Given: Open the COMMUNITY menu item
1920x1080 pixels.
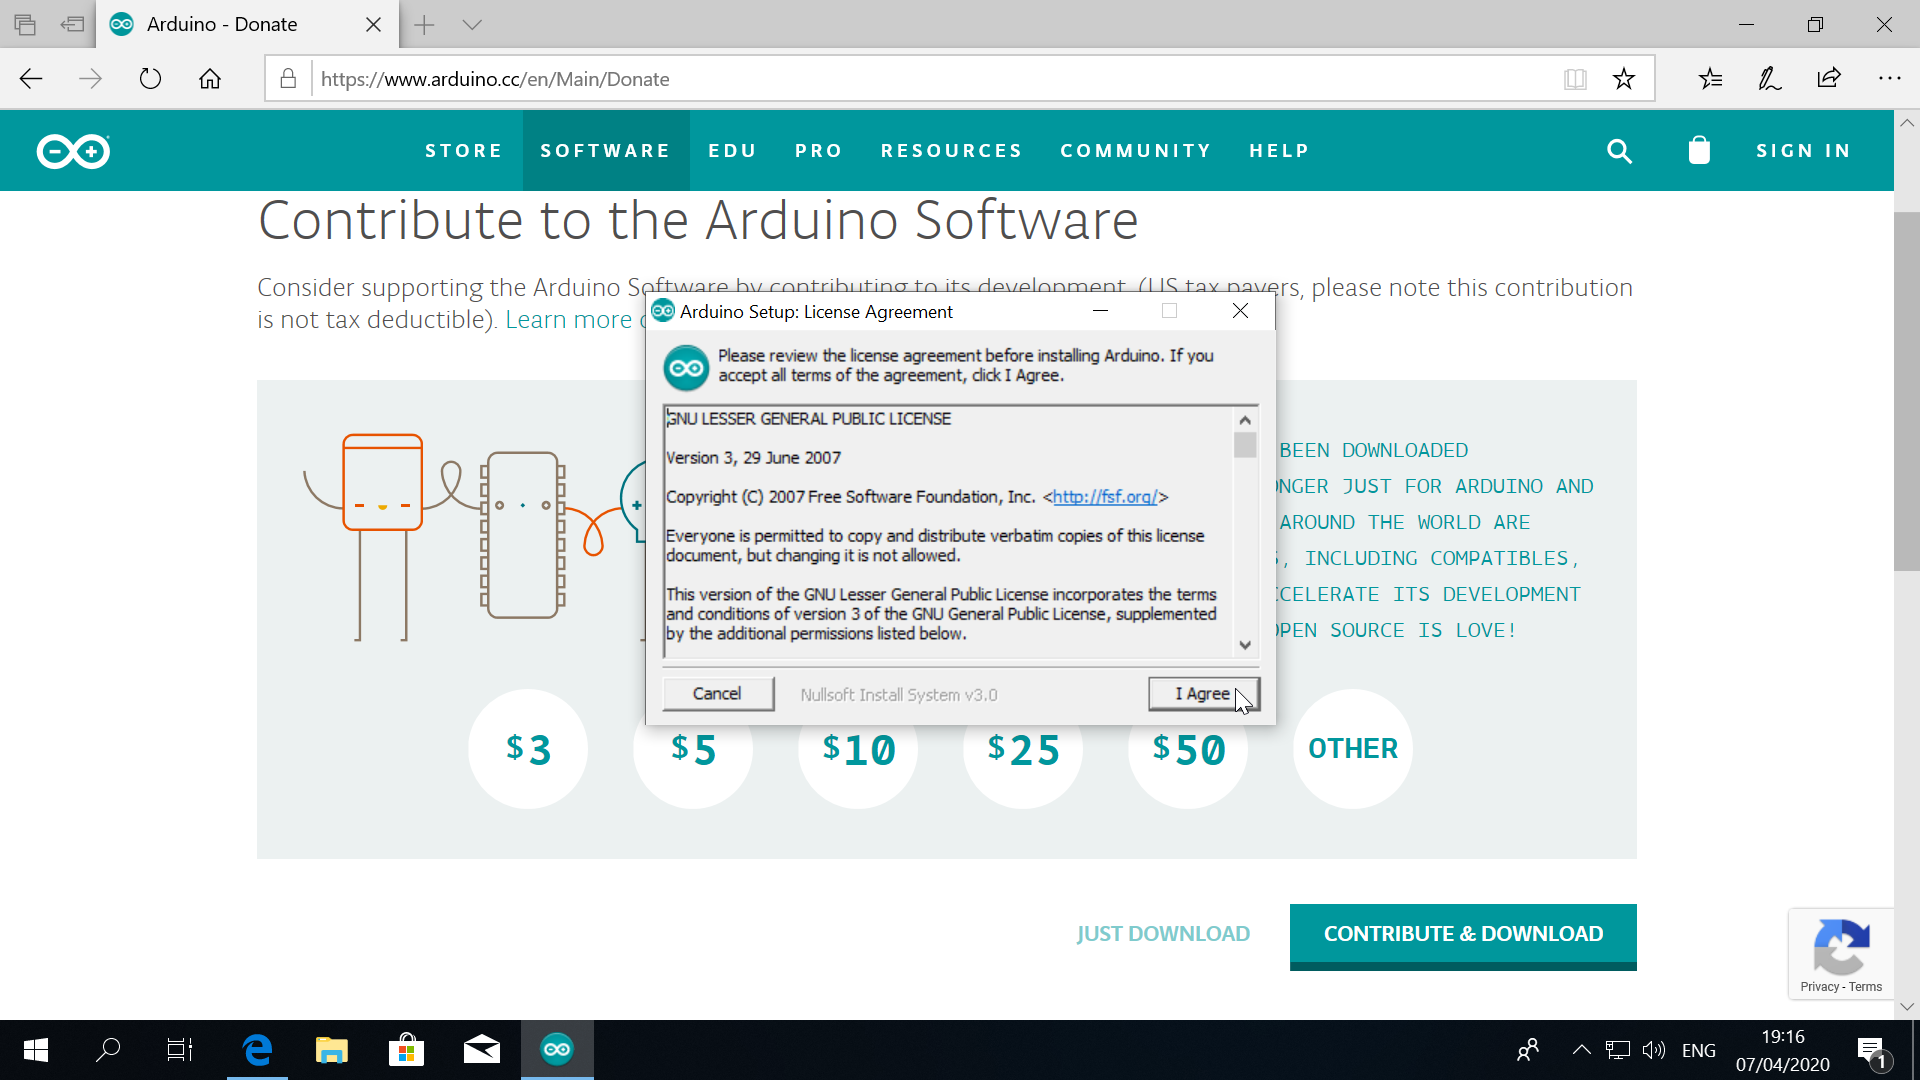Looking at the screenshot, I should (x=1136, y=151).
